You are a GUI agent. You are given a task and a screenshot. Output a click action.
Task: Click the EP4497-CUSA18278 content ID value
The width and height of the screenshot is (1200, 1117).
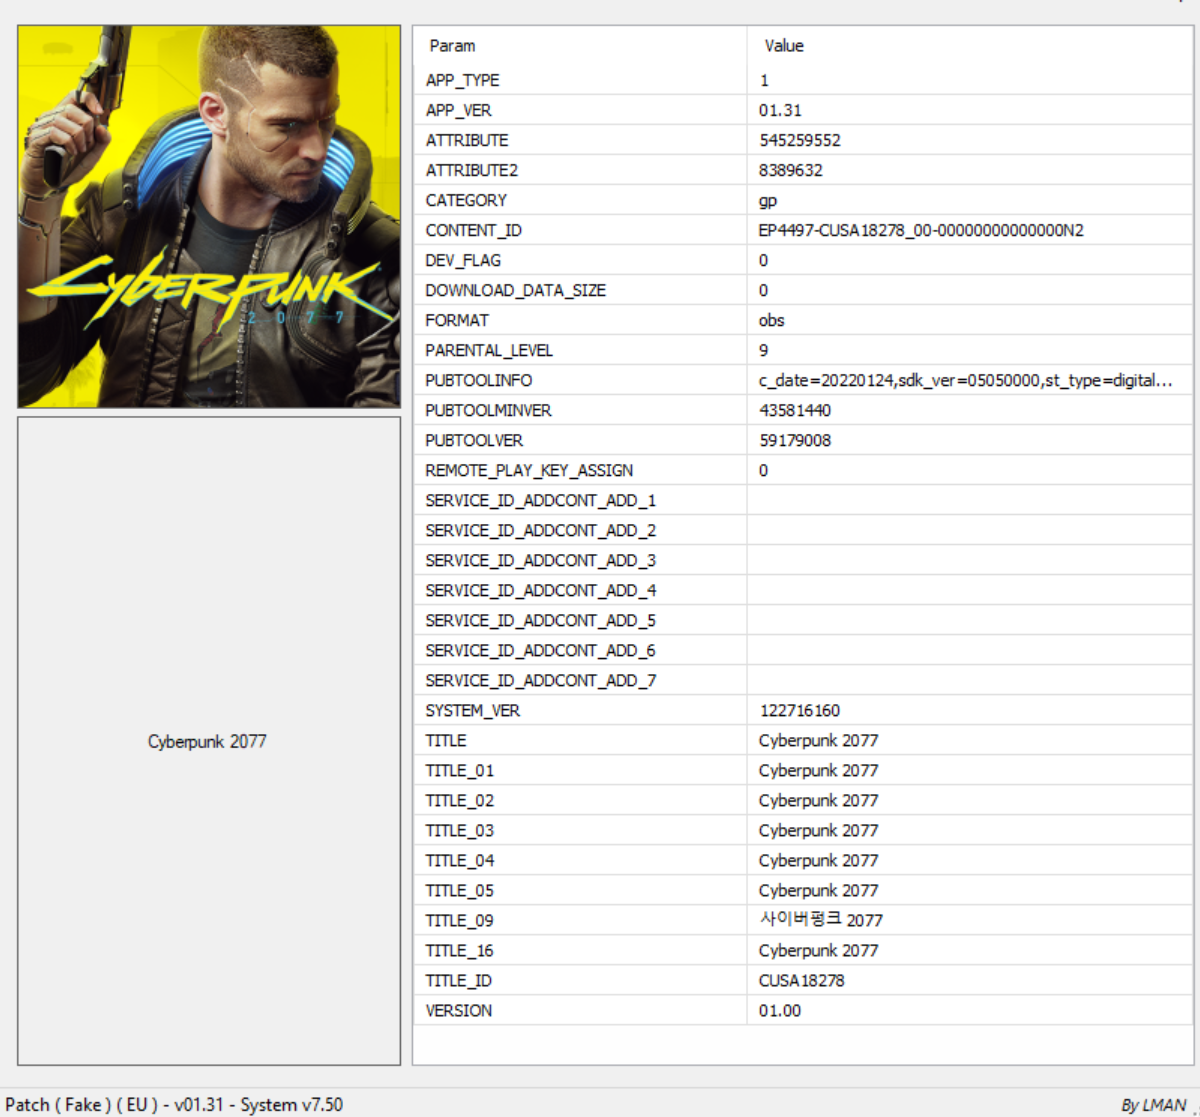click(x=921, y=230)
